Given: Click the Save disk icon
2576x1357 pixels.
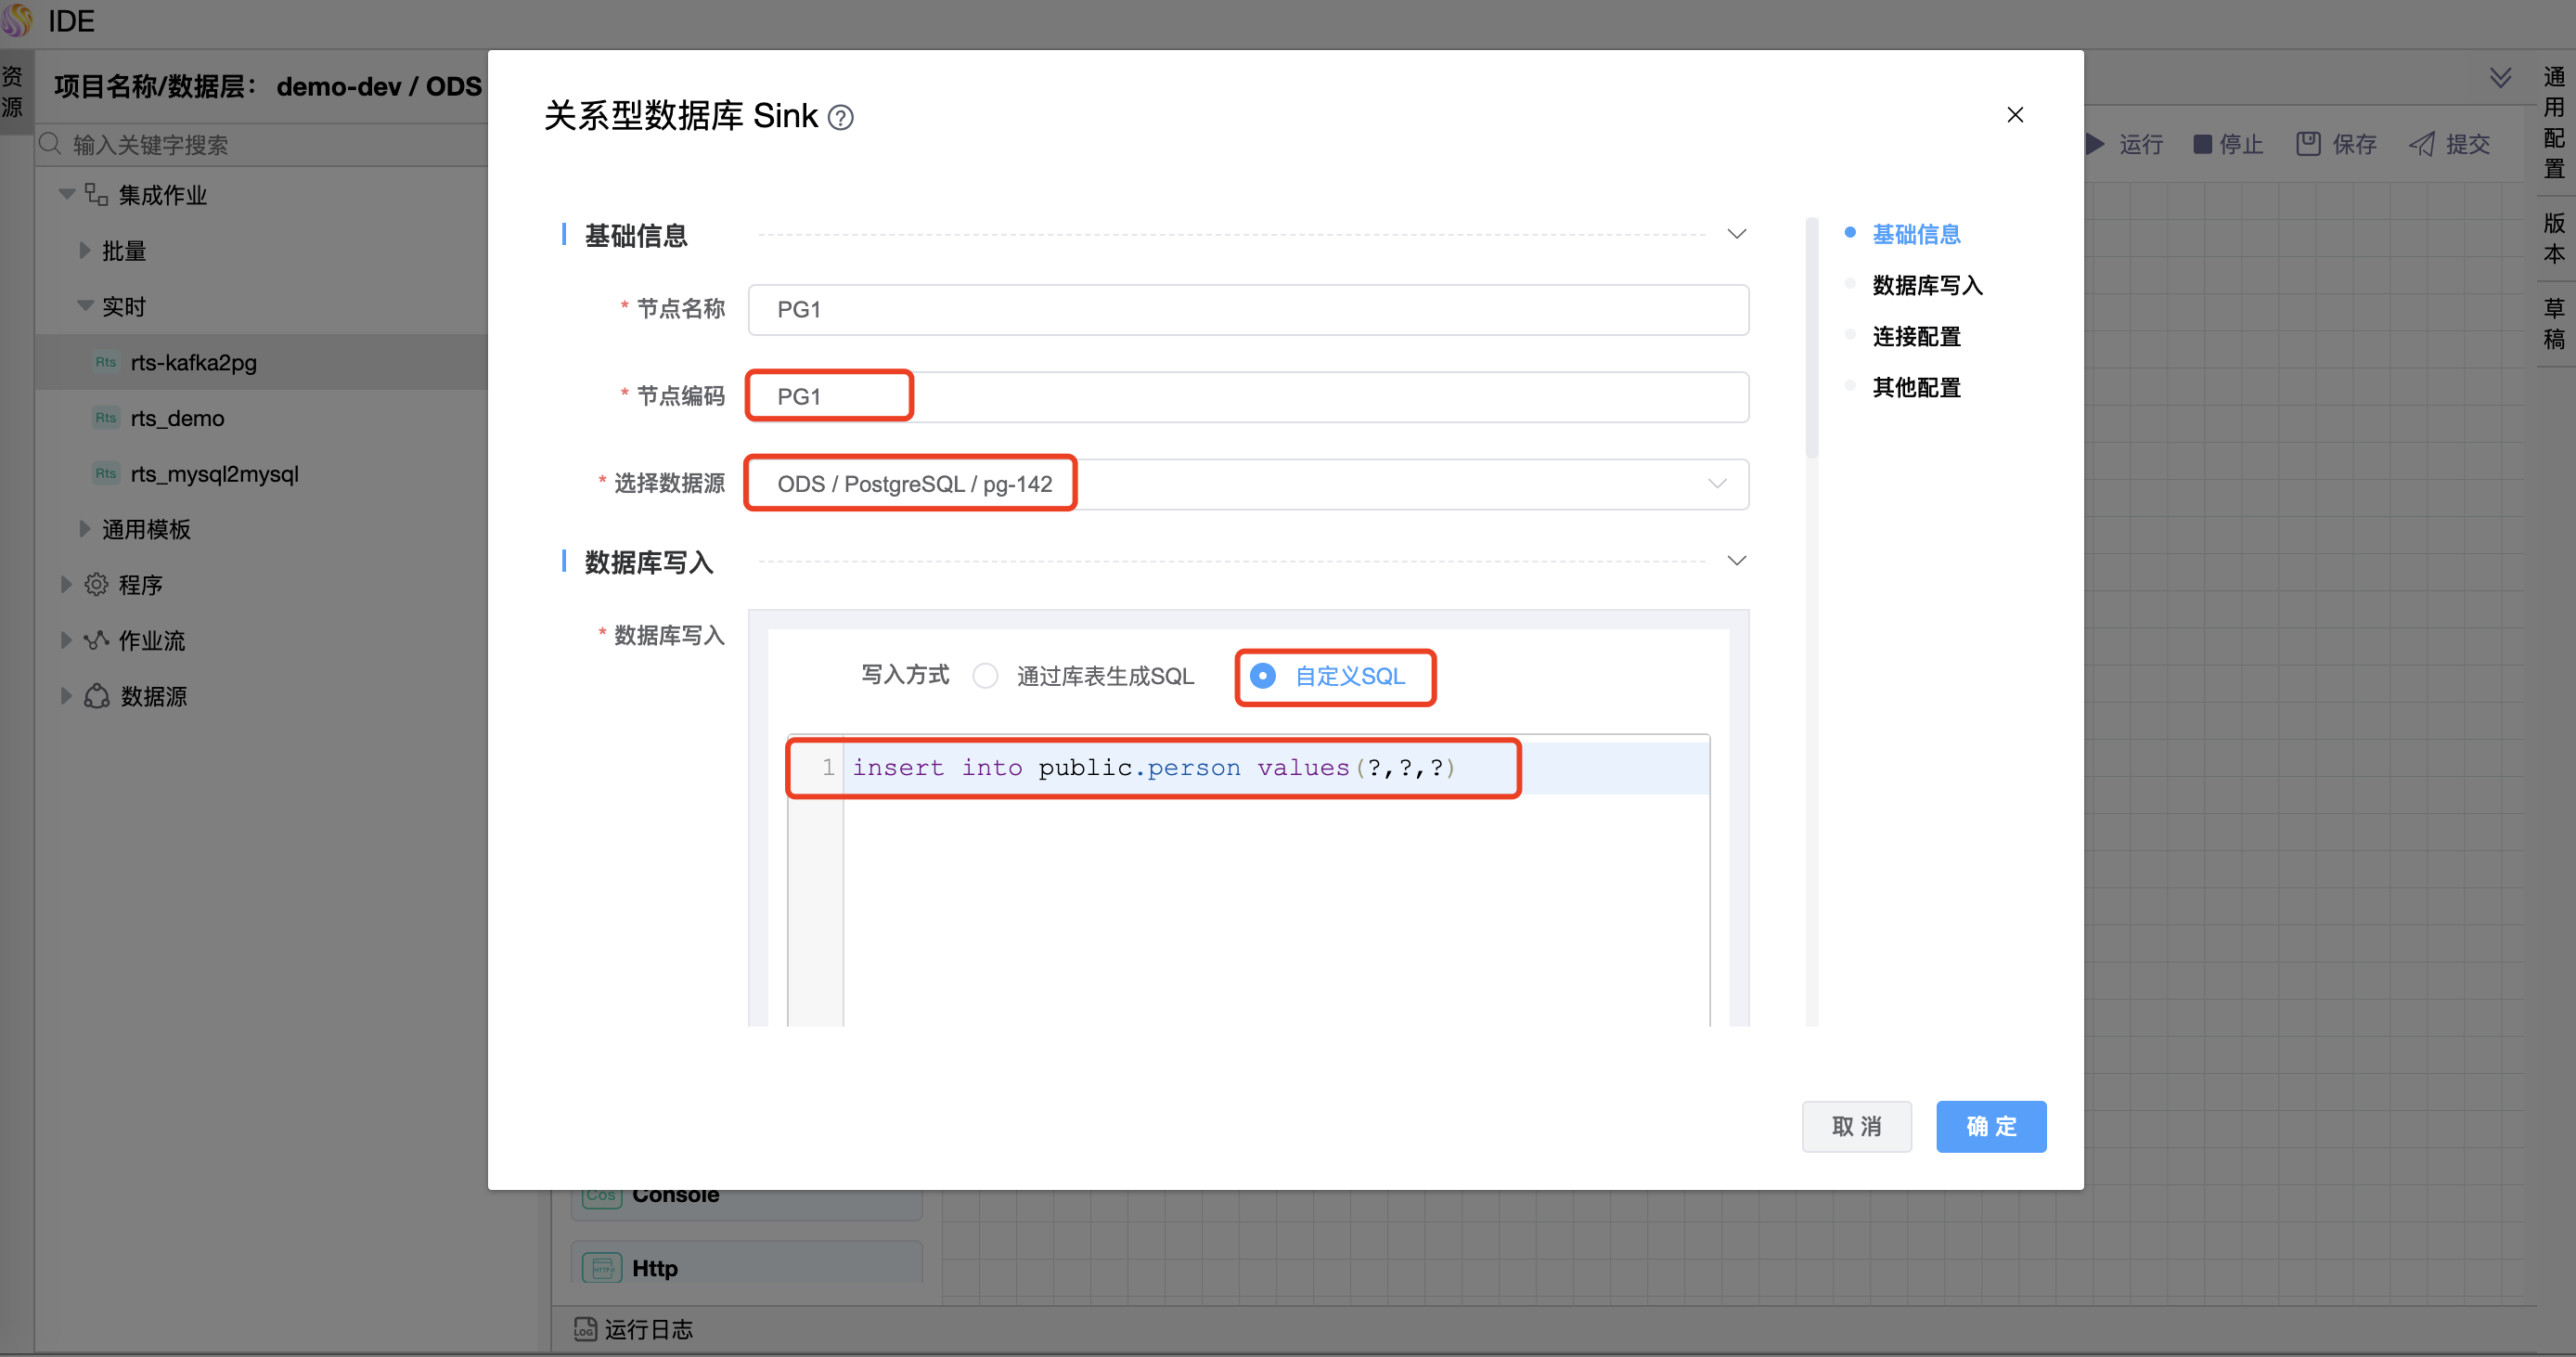Looking at the screenshot, I should [x=2308, y=144].
